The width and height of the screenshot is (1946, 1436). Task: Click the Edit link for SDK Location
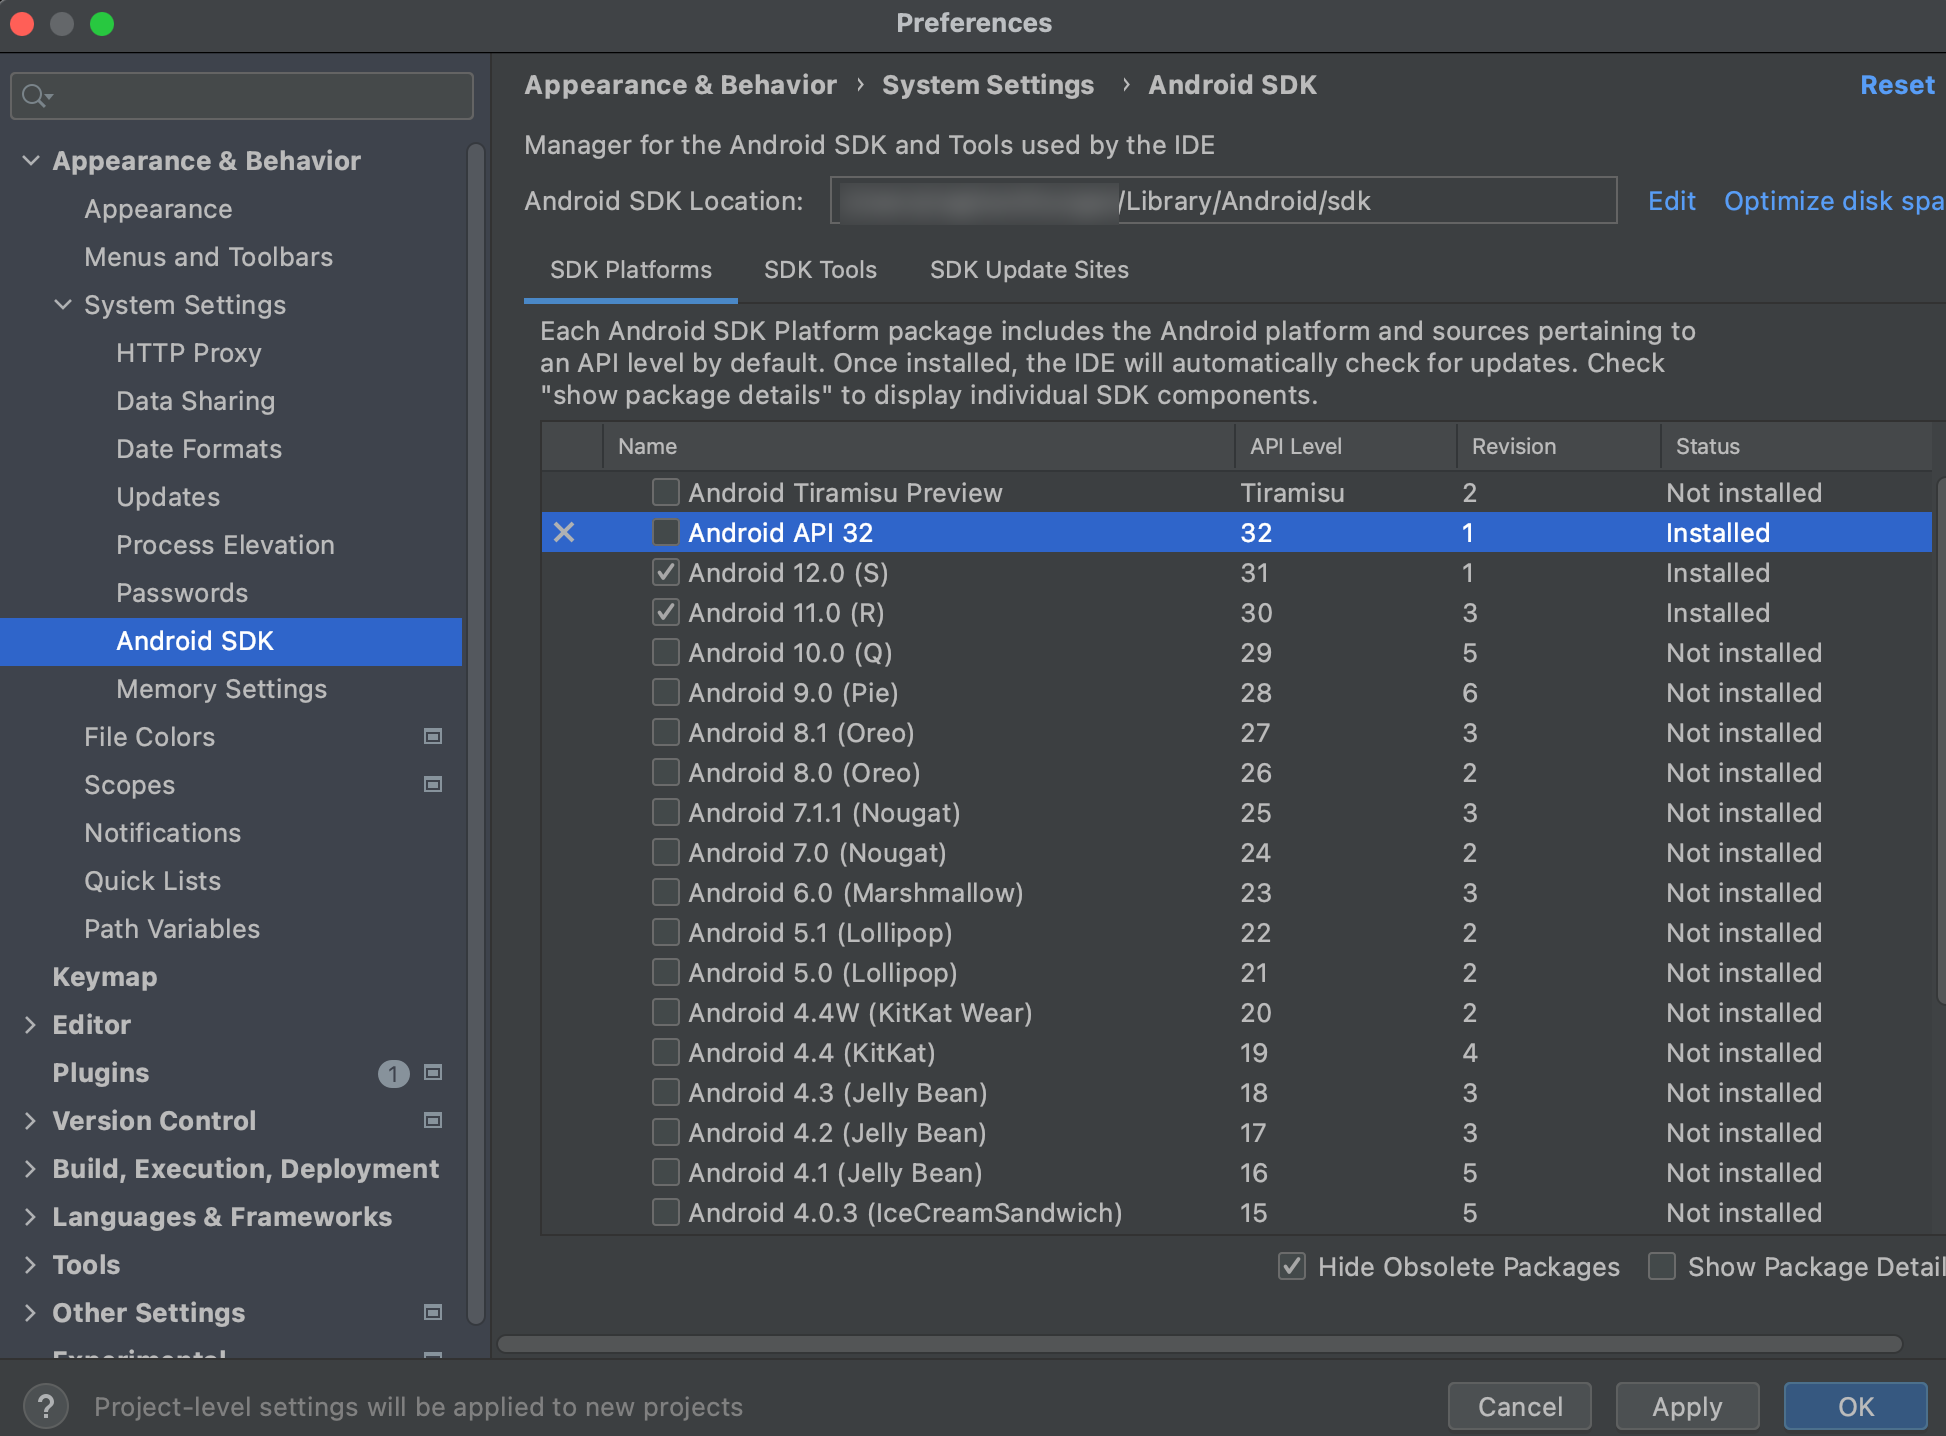tap(1671, 200)
